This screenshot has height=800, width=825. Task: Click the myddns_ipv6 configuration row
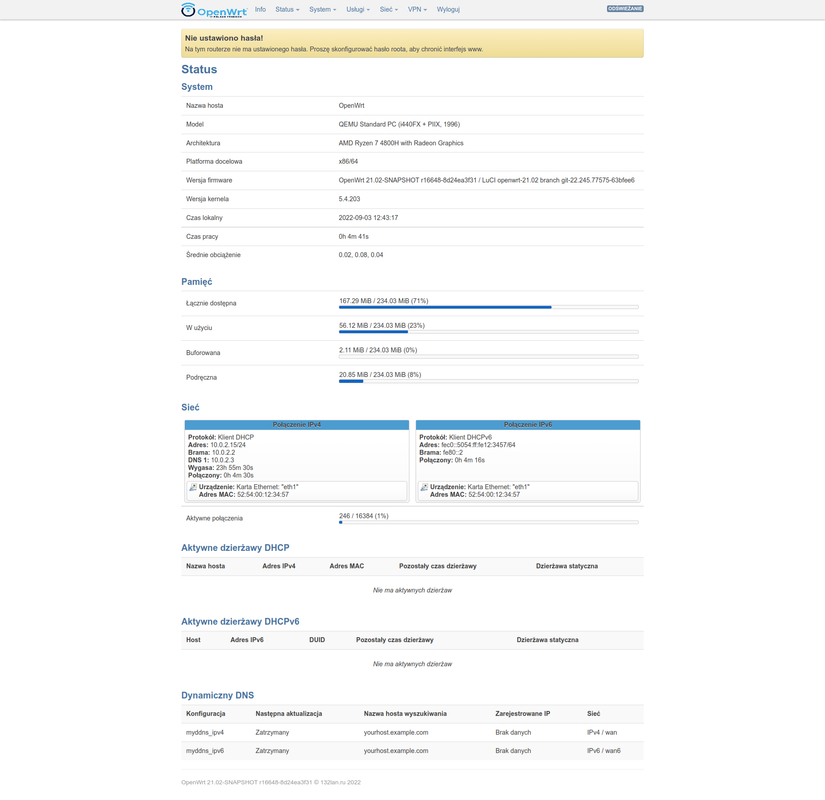click(x=412, y=751)
